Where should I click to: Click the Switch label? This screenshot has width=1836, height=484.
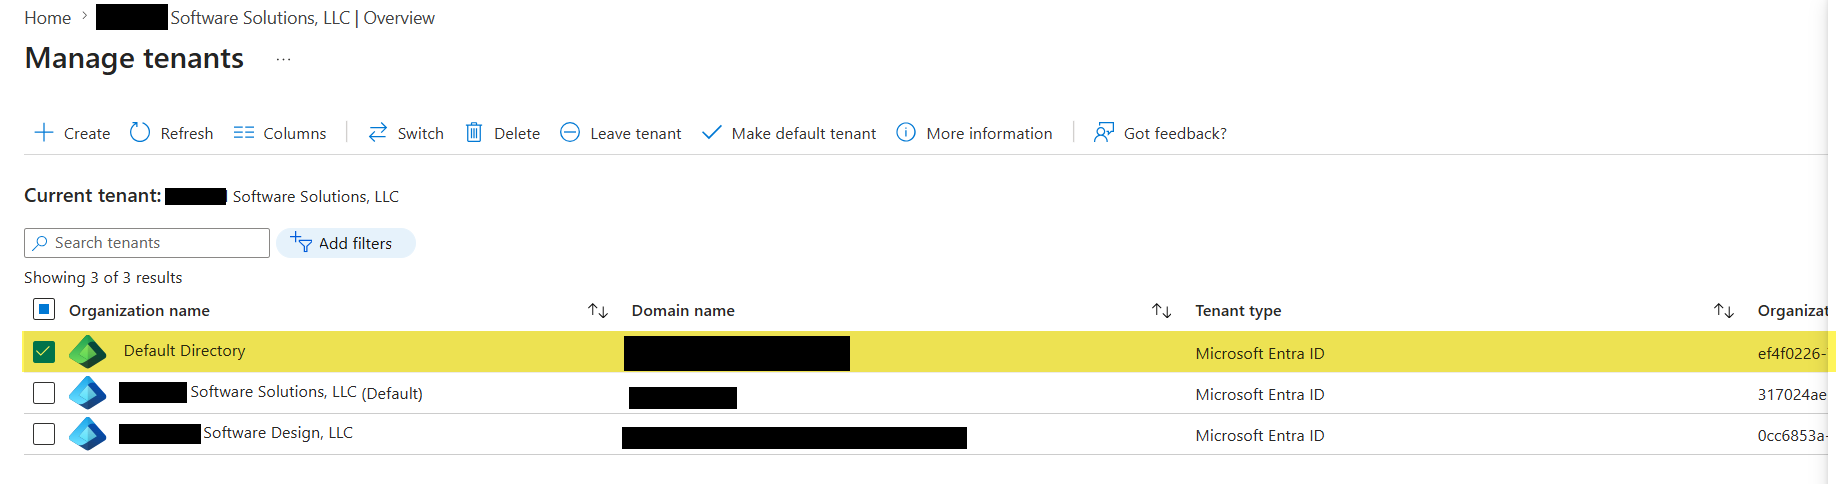click(x=421, y=133)
